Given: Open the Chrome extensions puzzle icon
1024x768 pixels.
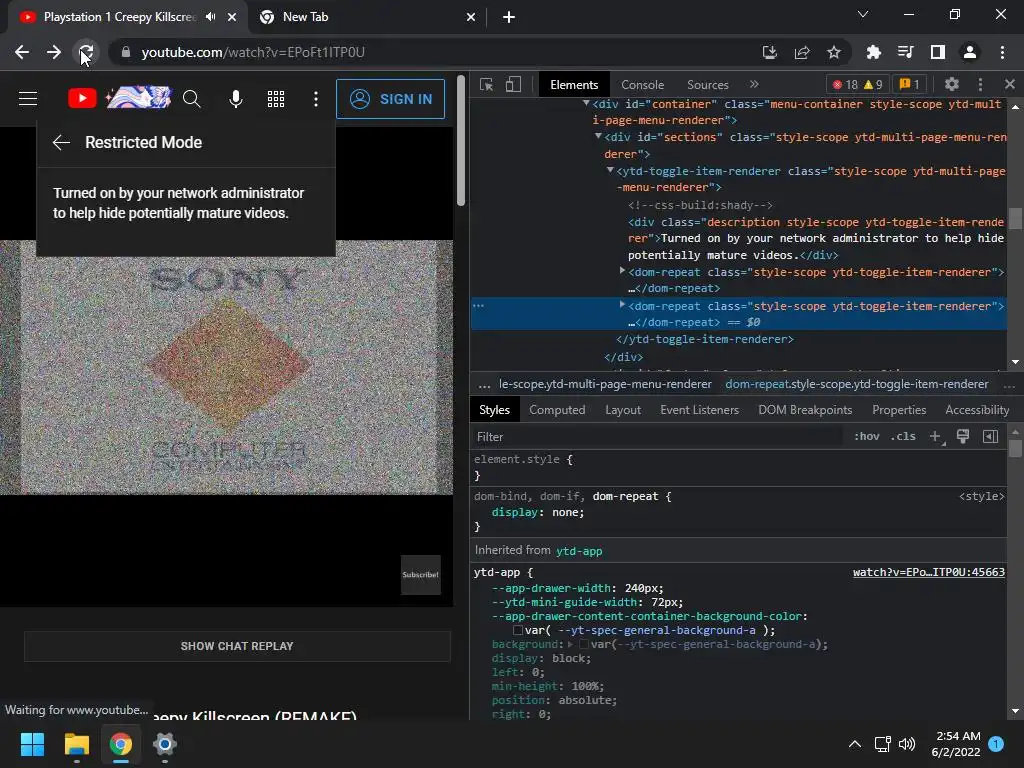Looking at the screenshot, I should (873, 52).
